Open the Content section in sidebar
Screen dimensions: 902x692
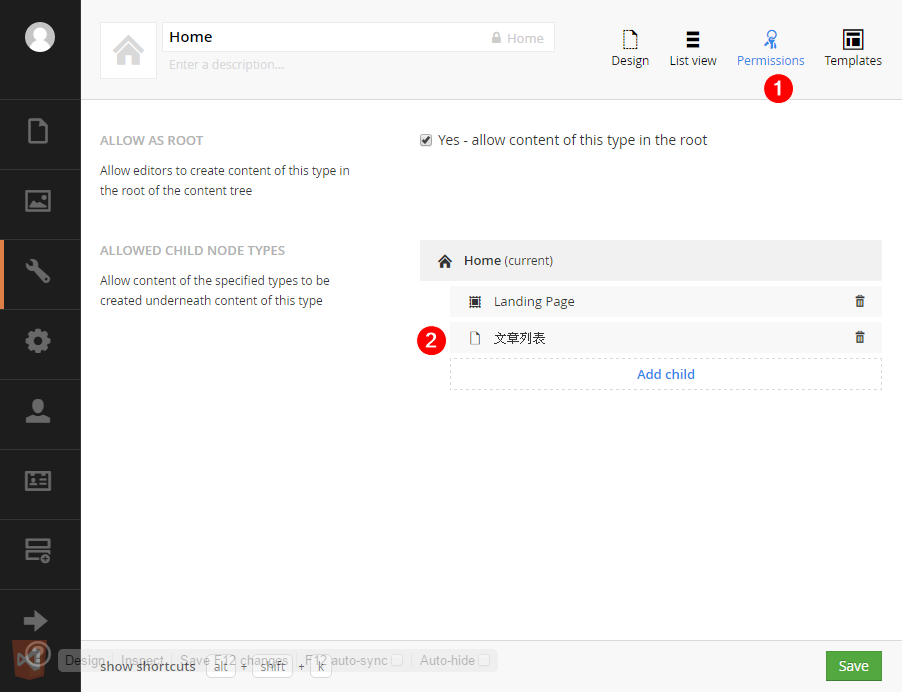tap(38, 131)
